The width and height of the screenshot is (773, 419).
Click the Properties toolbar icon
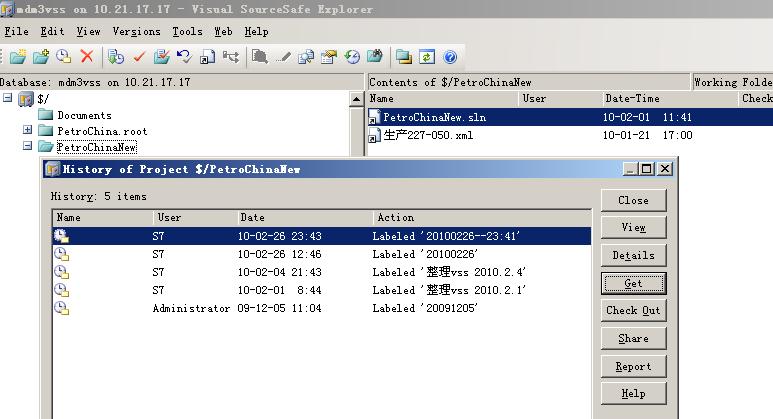(329, 57)
